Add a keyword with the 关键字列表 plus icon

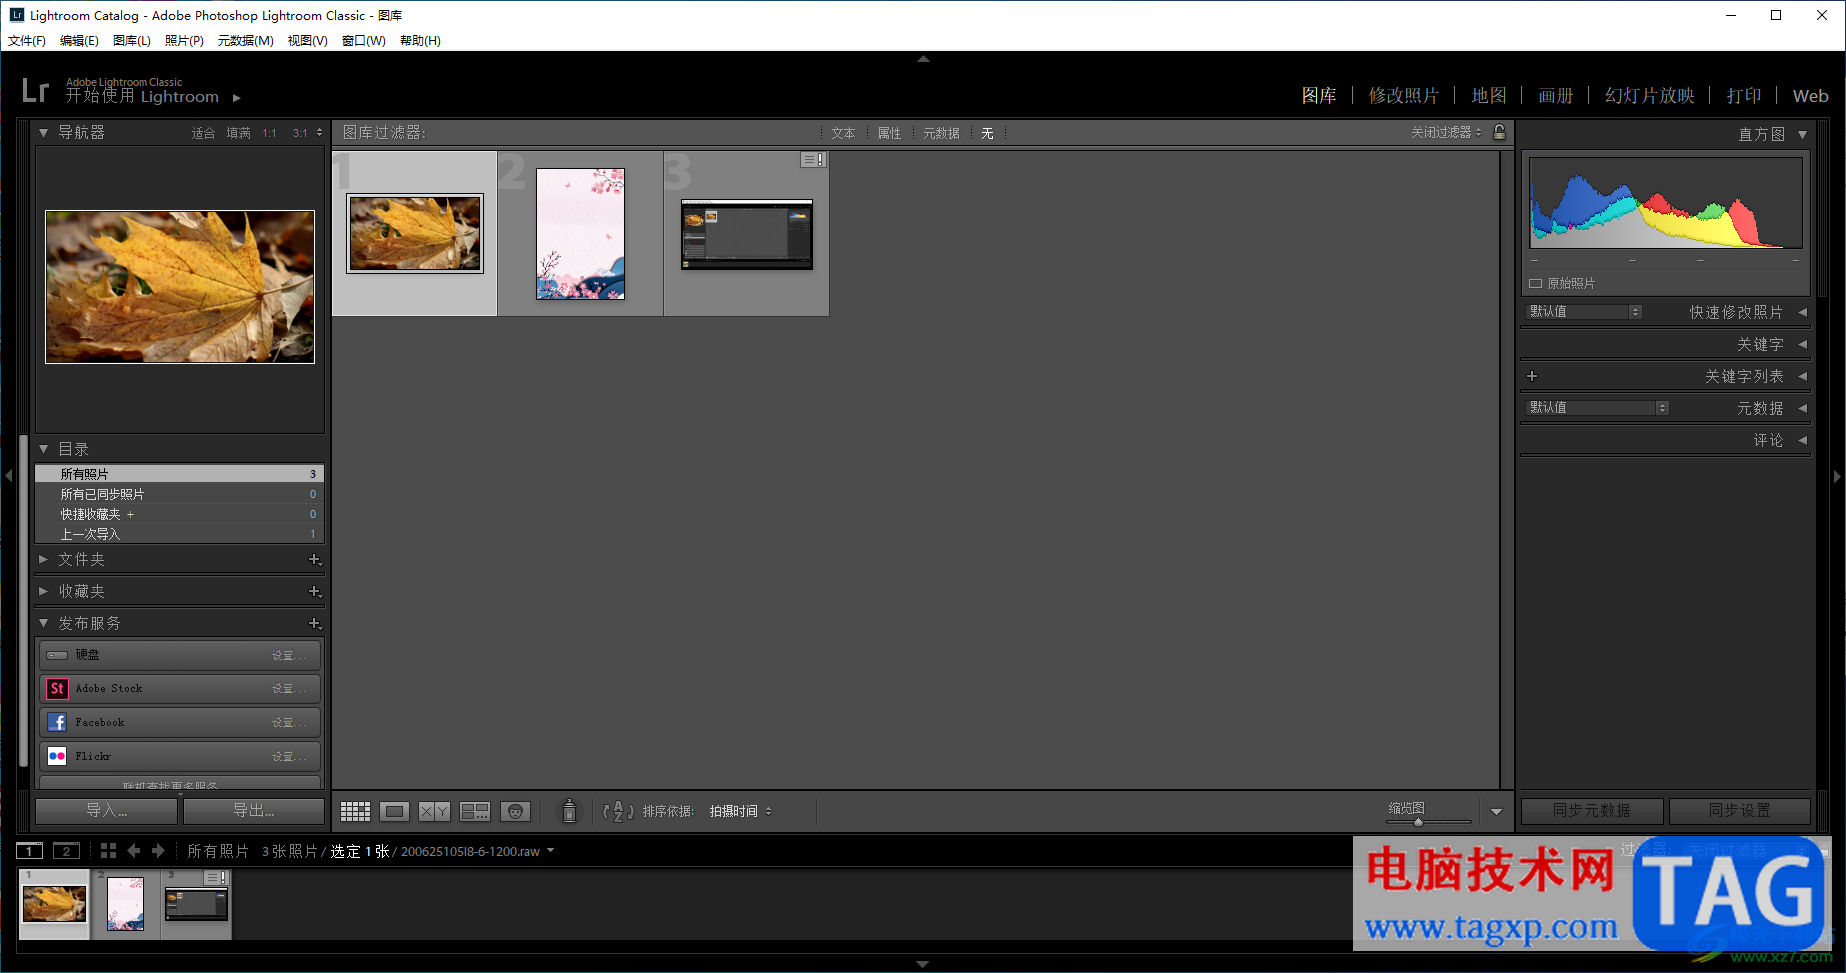(x=1532, y=376)
